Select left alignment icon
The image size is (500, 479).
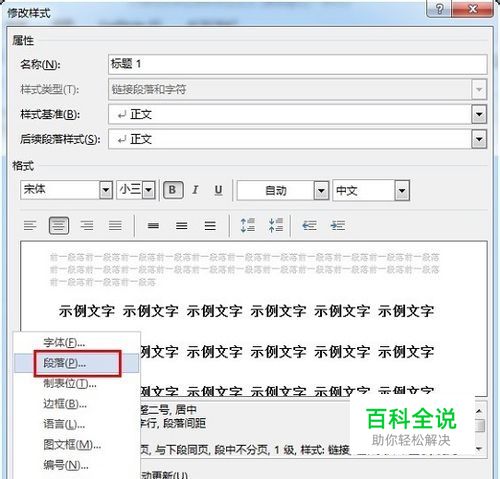point(30,226)
